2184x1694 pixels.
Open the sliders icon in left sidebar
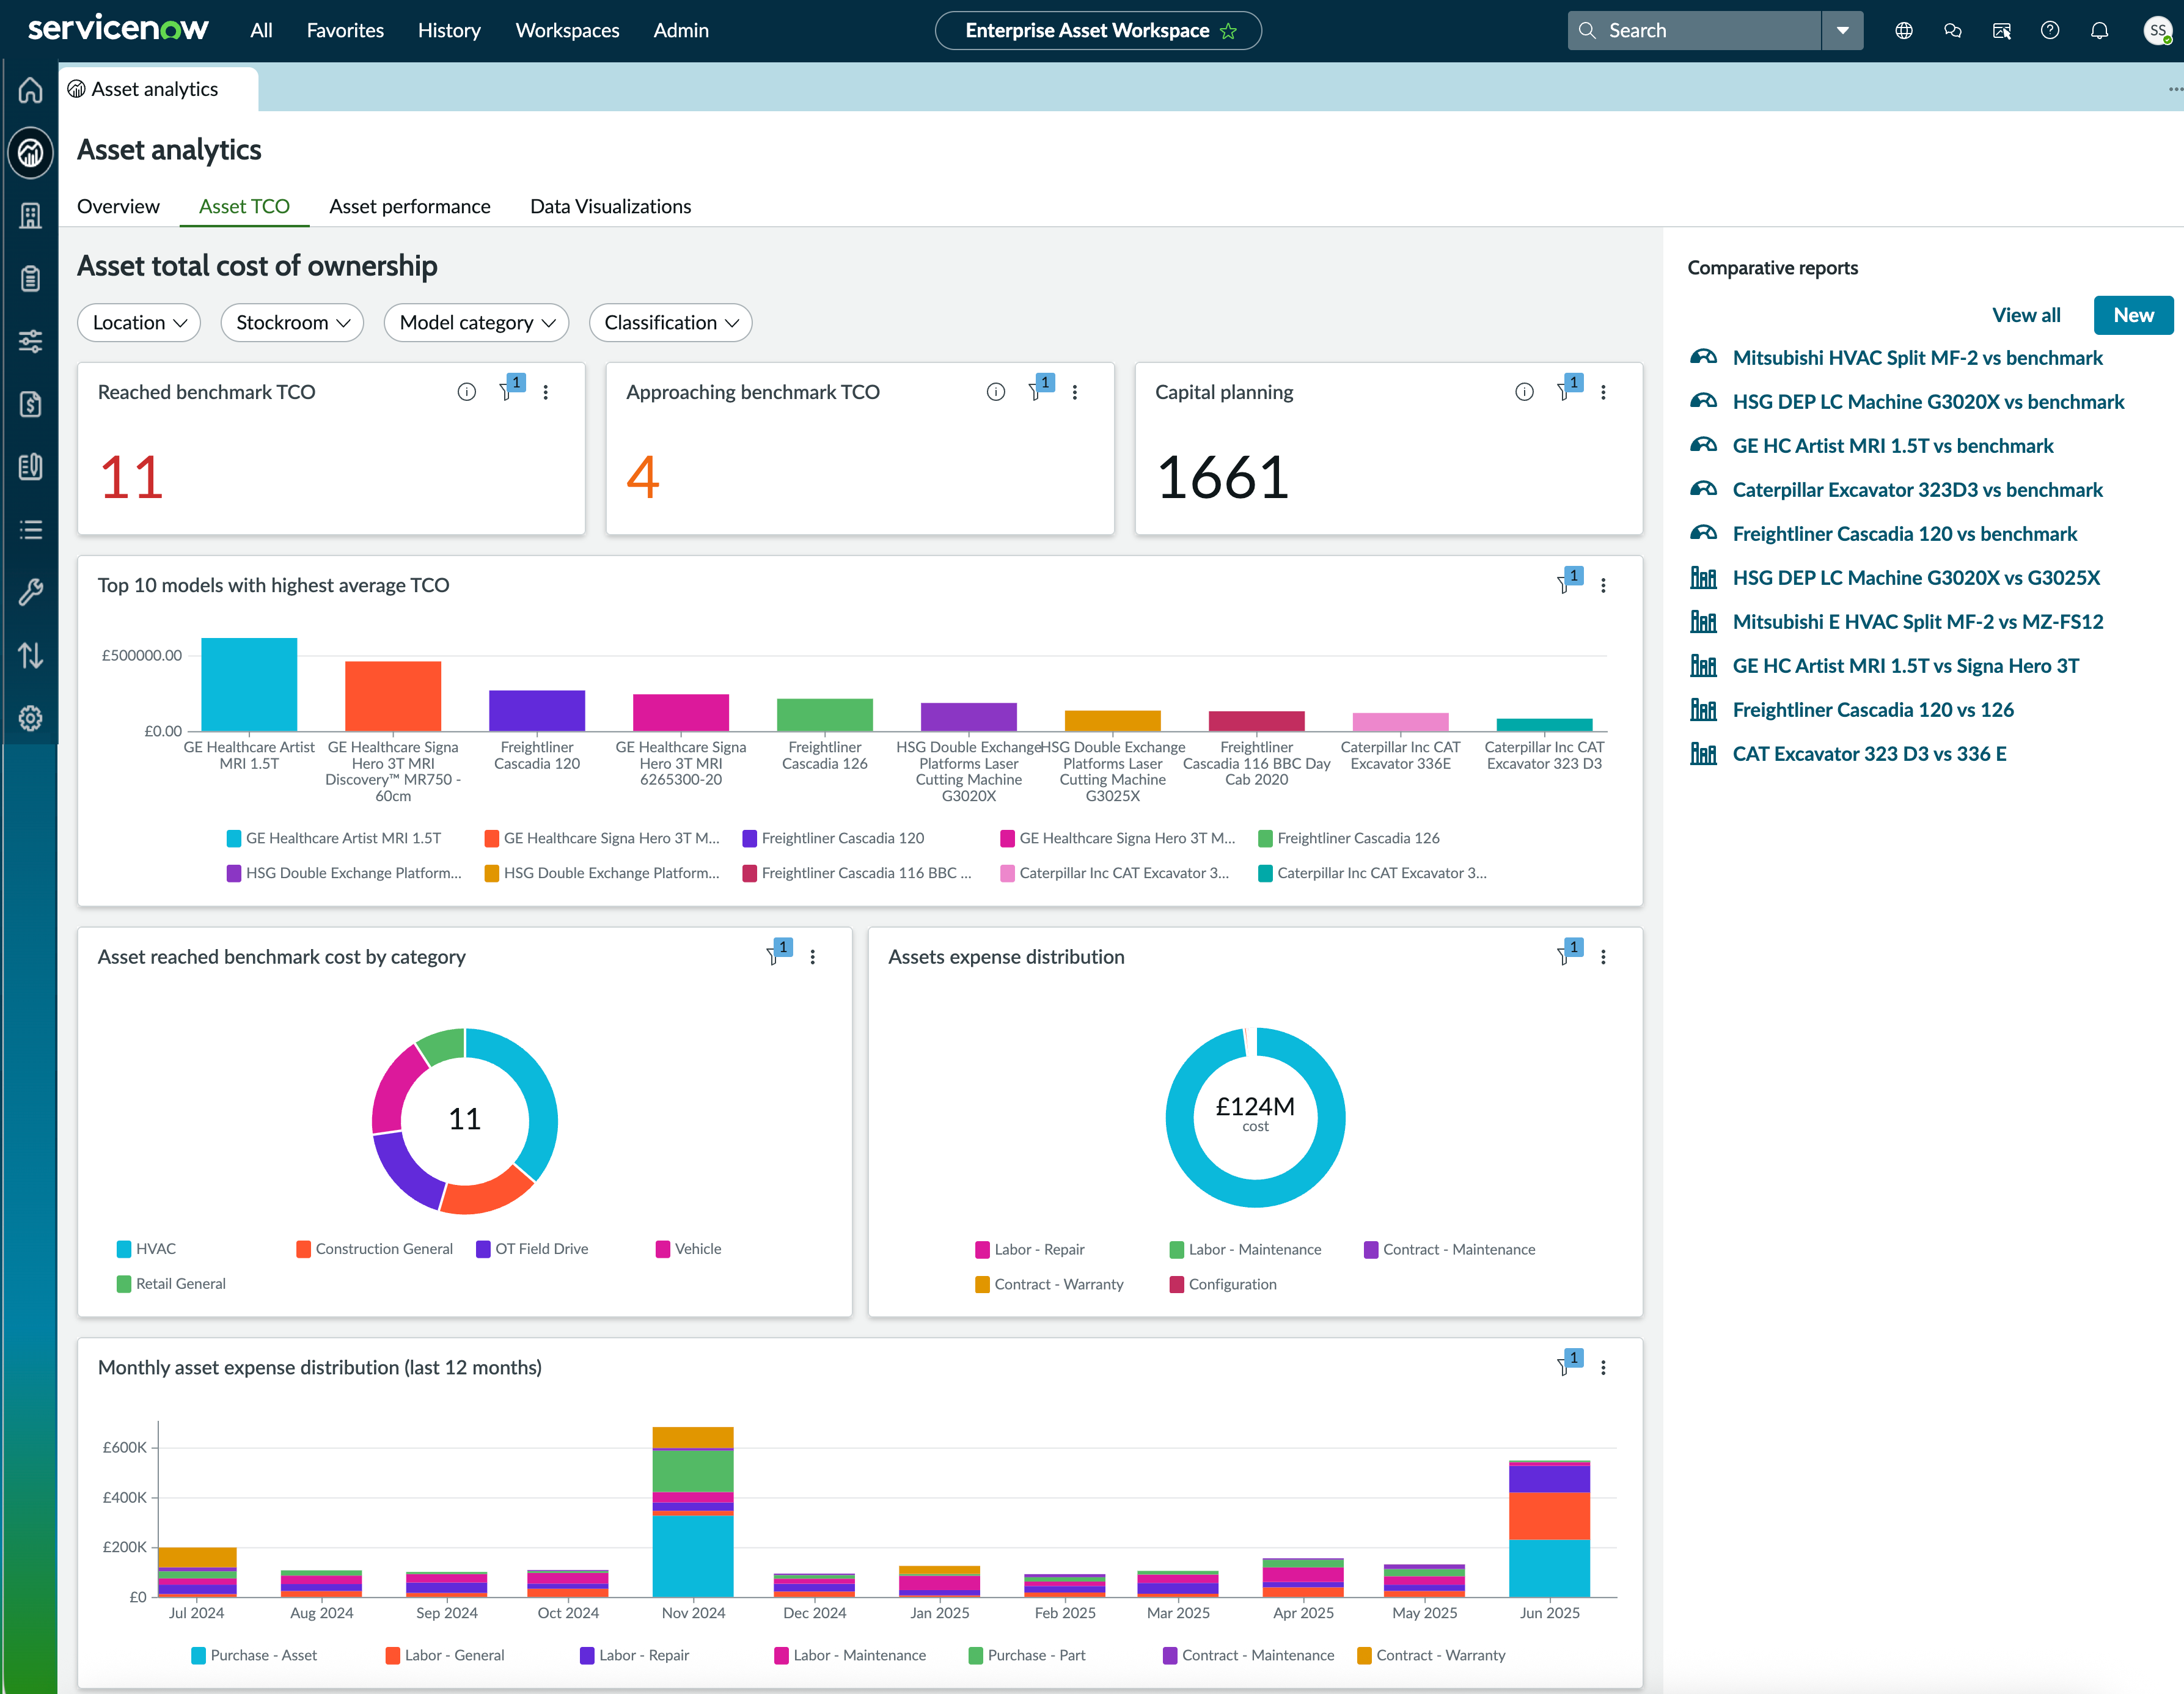tap(30, 342)
